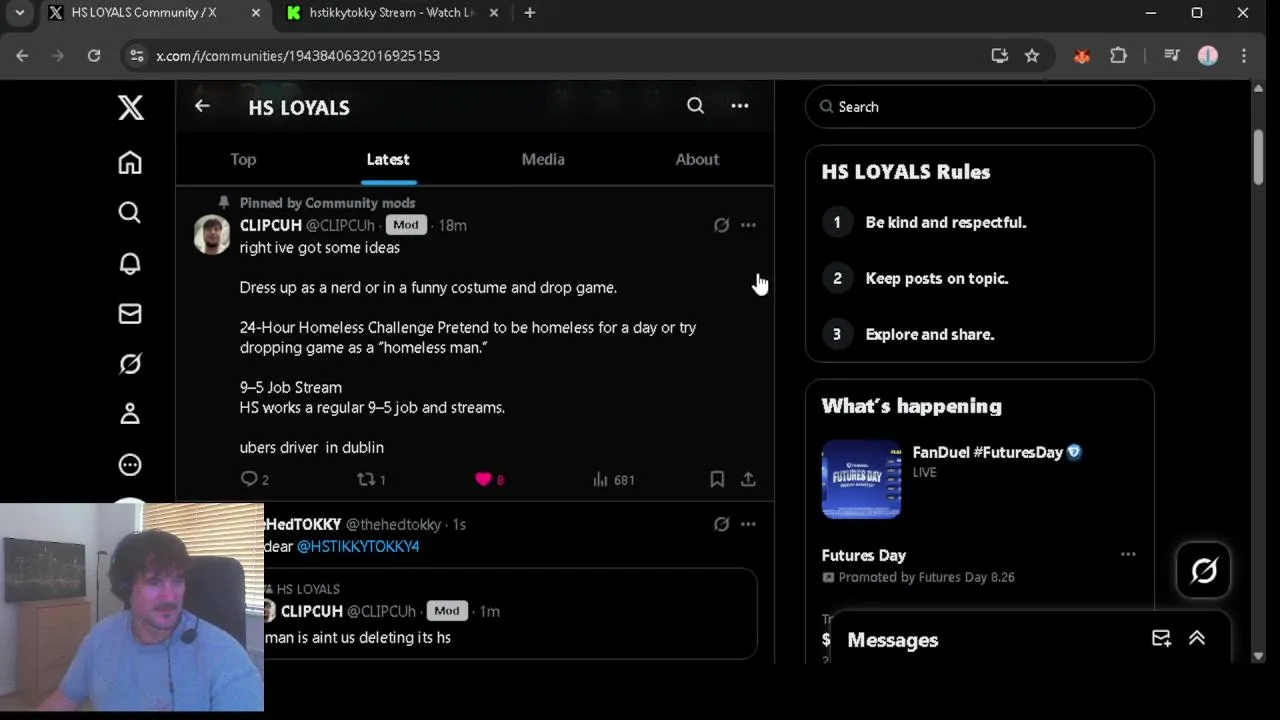Unlike the pinned post with 8 likes
1280x720 pixels.
click(x=489, y=479)
